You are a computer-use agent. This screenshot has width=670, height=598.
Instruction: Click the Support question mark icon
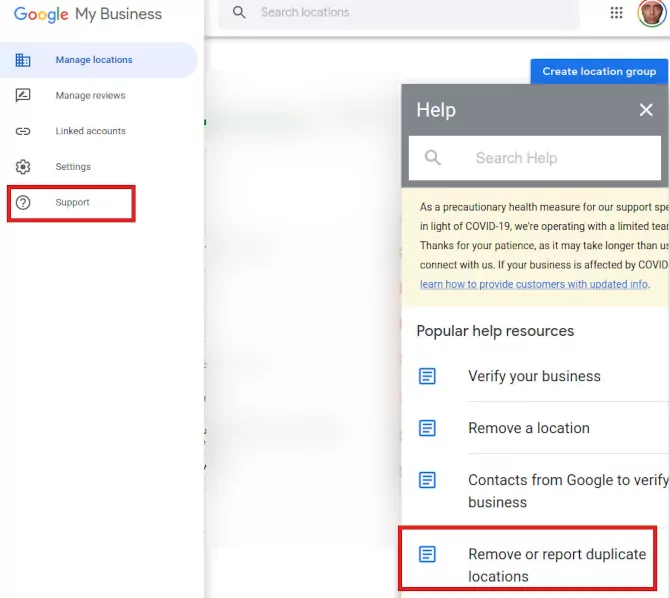(23, 202)
